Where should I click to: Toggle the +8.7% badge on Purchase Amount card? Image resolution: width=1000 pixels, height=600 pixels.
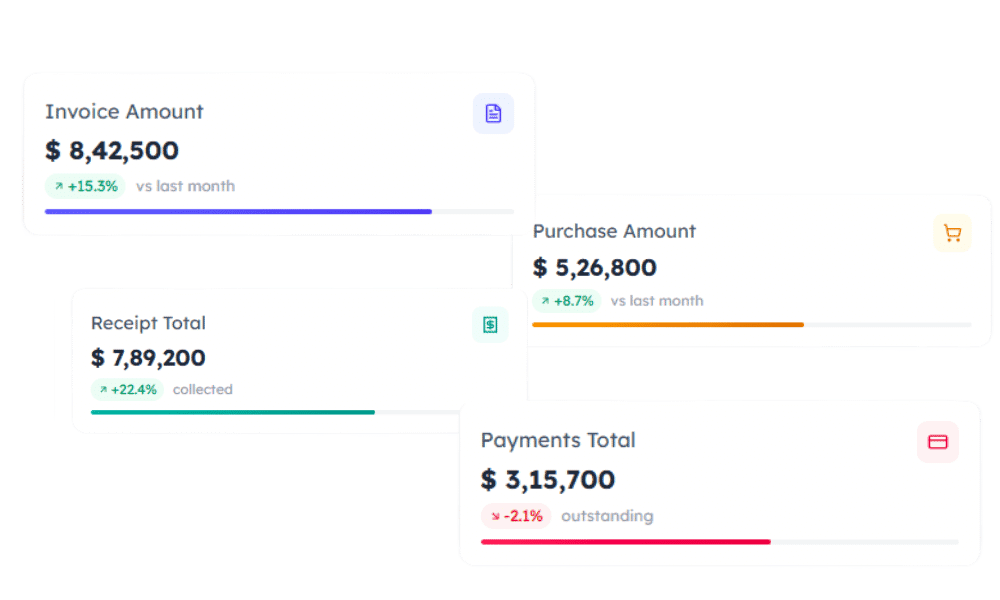[x=568, y=301]
